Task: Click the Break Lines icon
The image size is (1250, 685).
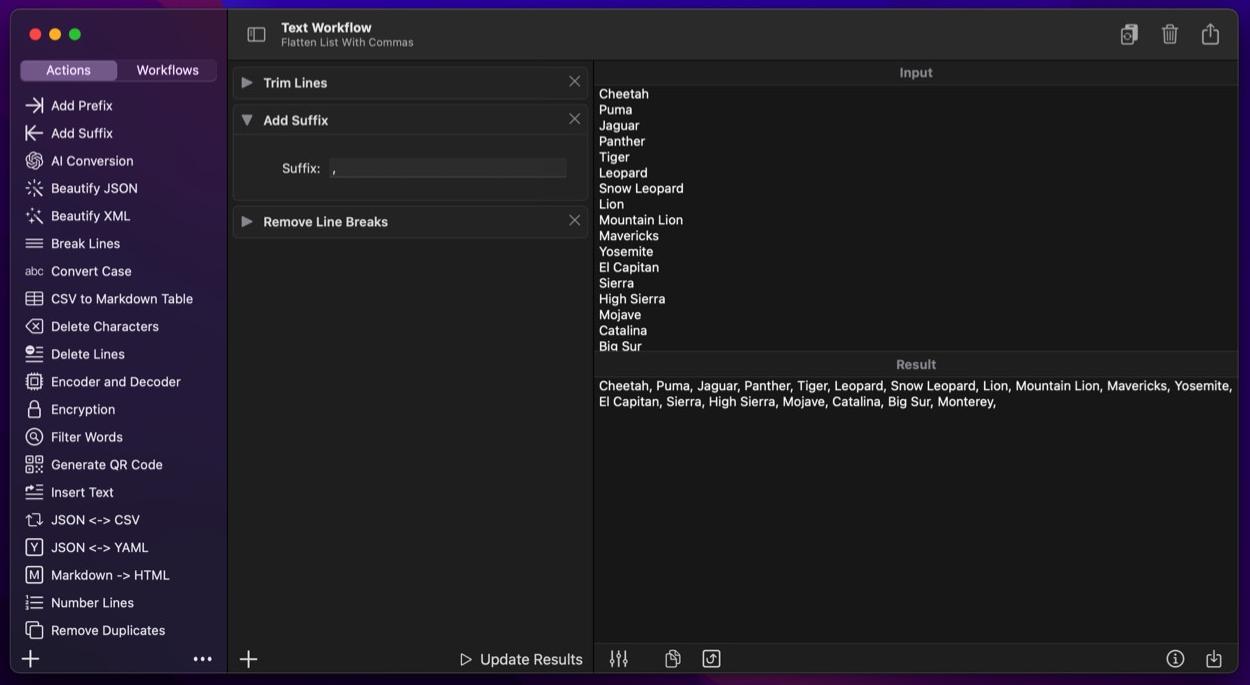Action: pos(34,243)
